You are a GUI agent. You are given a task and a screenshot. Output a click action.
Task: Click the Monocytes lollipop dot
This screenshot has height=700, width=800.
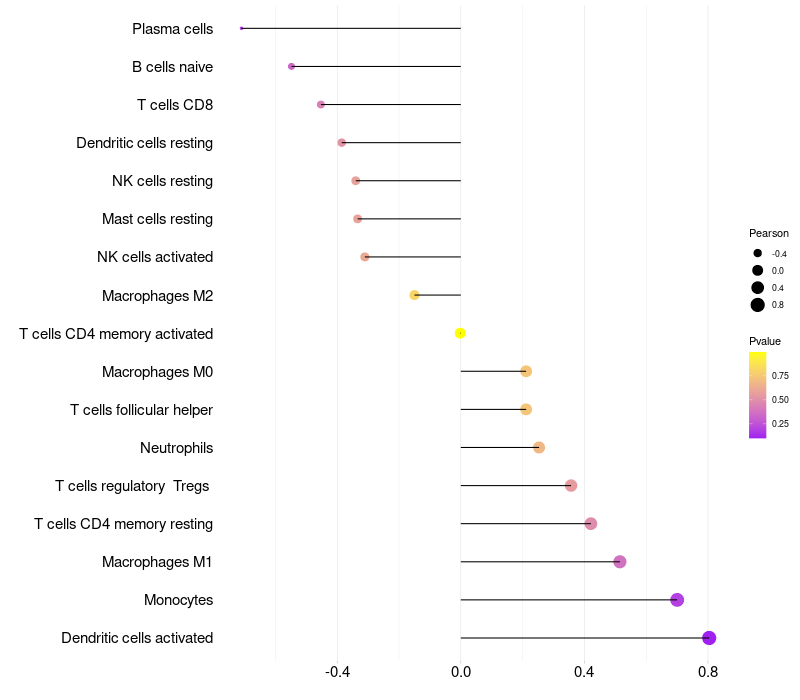[x=677, y=600]
